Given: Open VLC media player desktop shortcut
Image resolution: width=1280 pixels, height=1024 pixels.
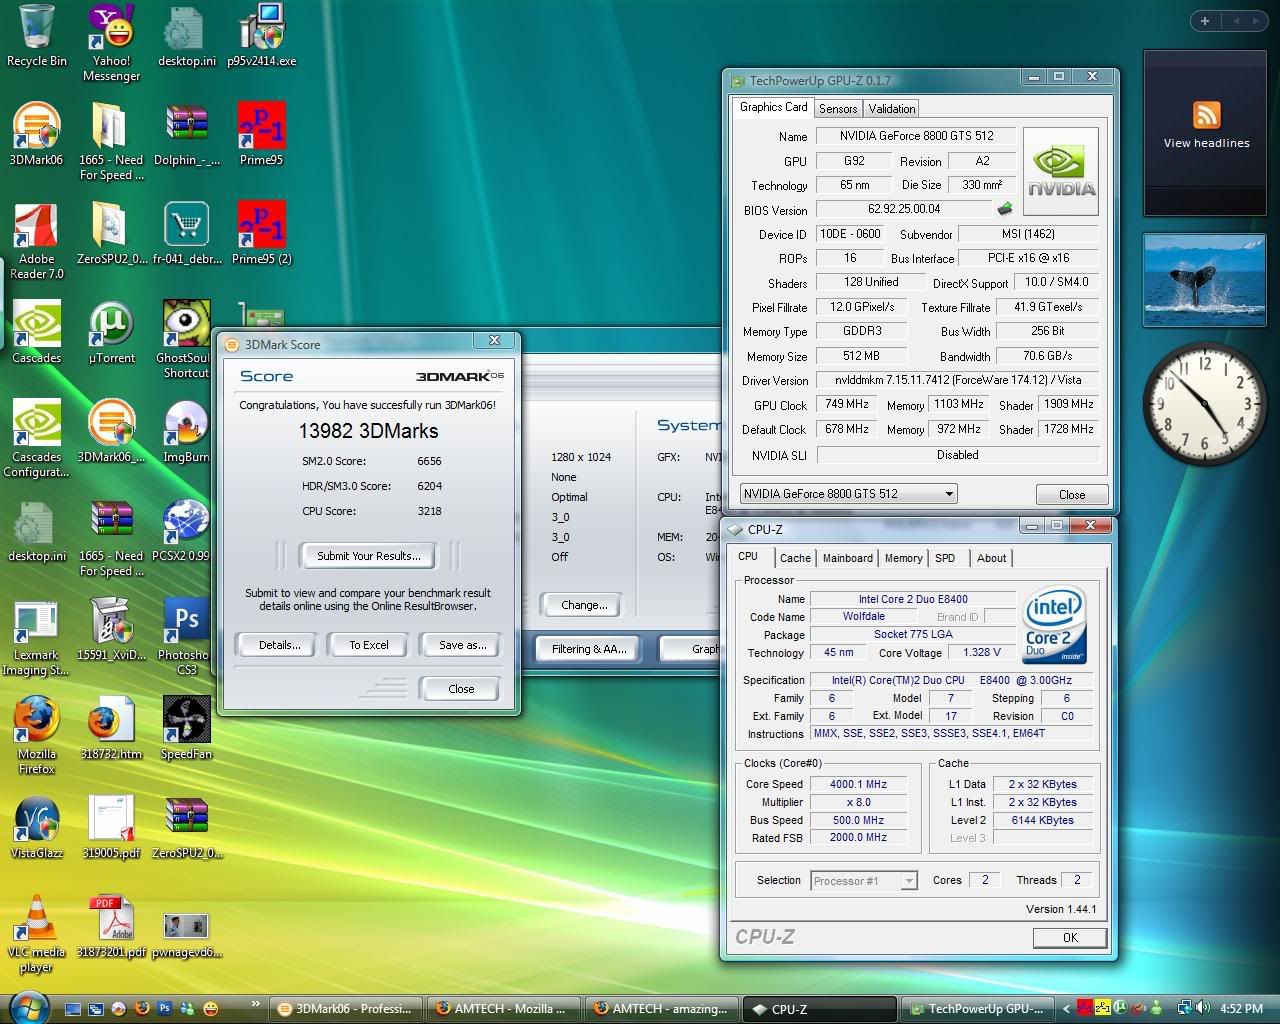Looking at the screenshot, I should (37, 933).
